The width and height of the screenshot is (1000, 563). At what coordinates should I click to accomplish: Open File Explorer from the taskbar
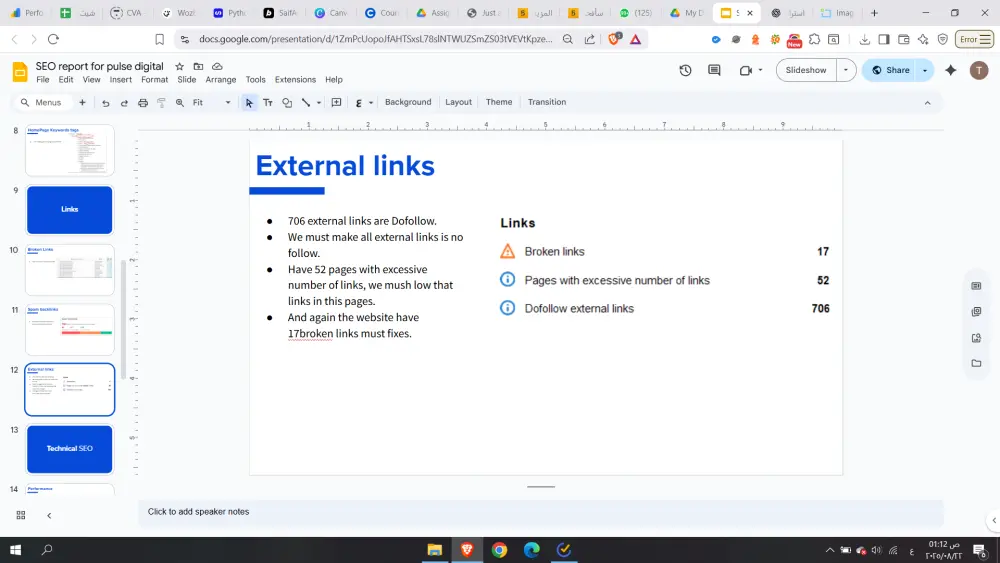(x=434, y=550)
